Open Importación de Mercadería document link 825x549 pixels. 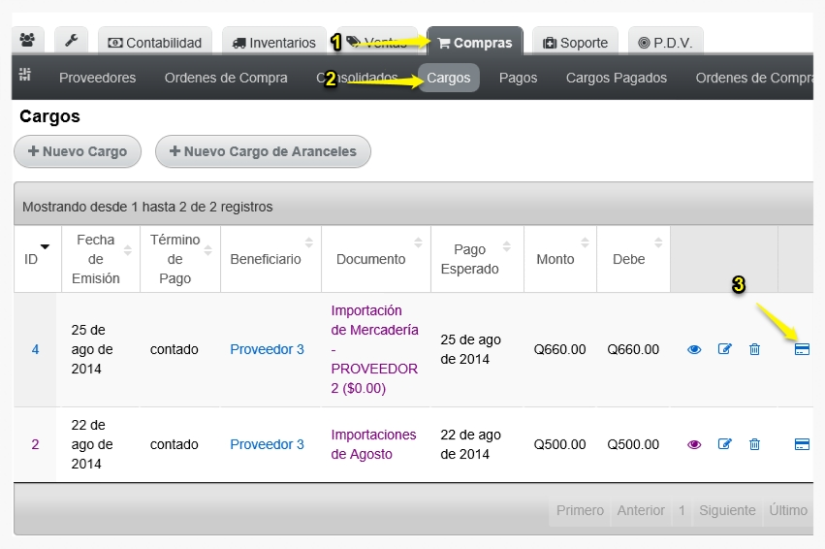375,349
